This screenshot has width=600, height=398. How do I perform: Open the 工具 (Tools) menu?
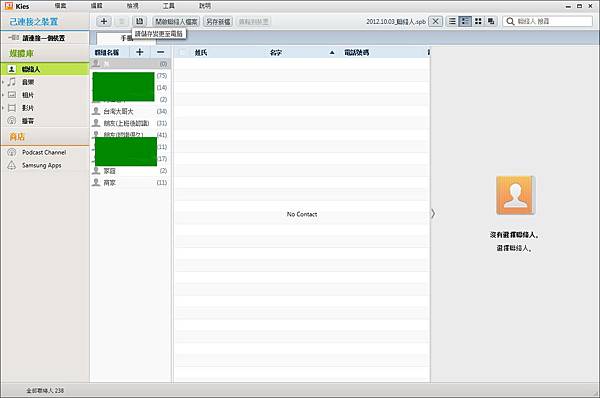(x=168, y=6)
